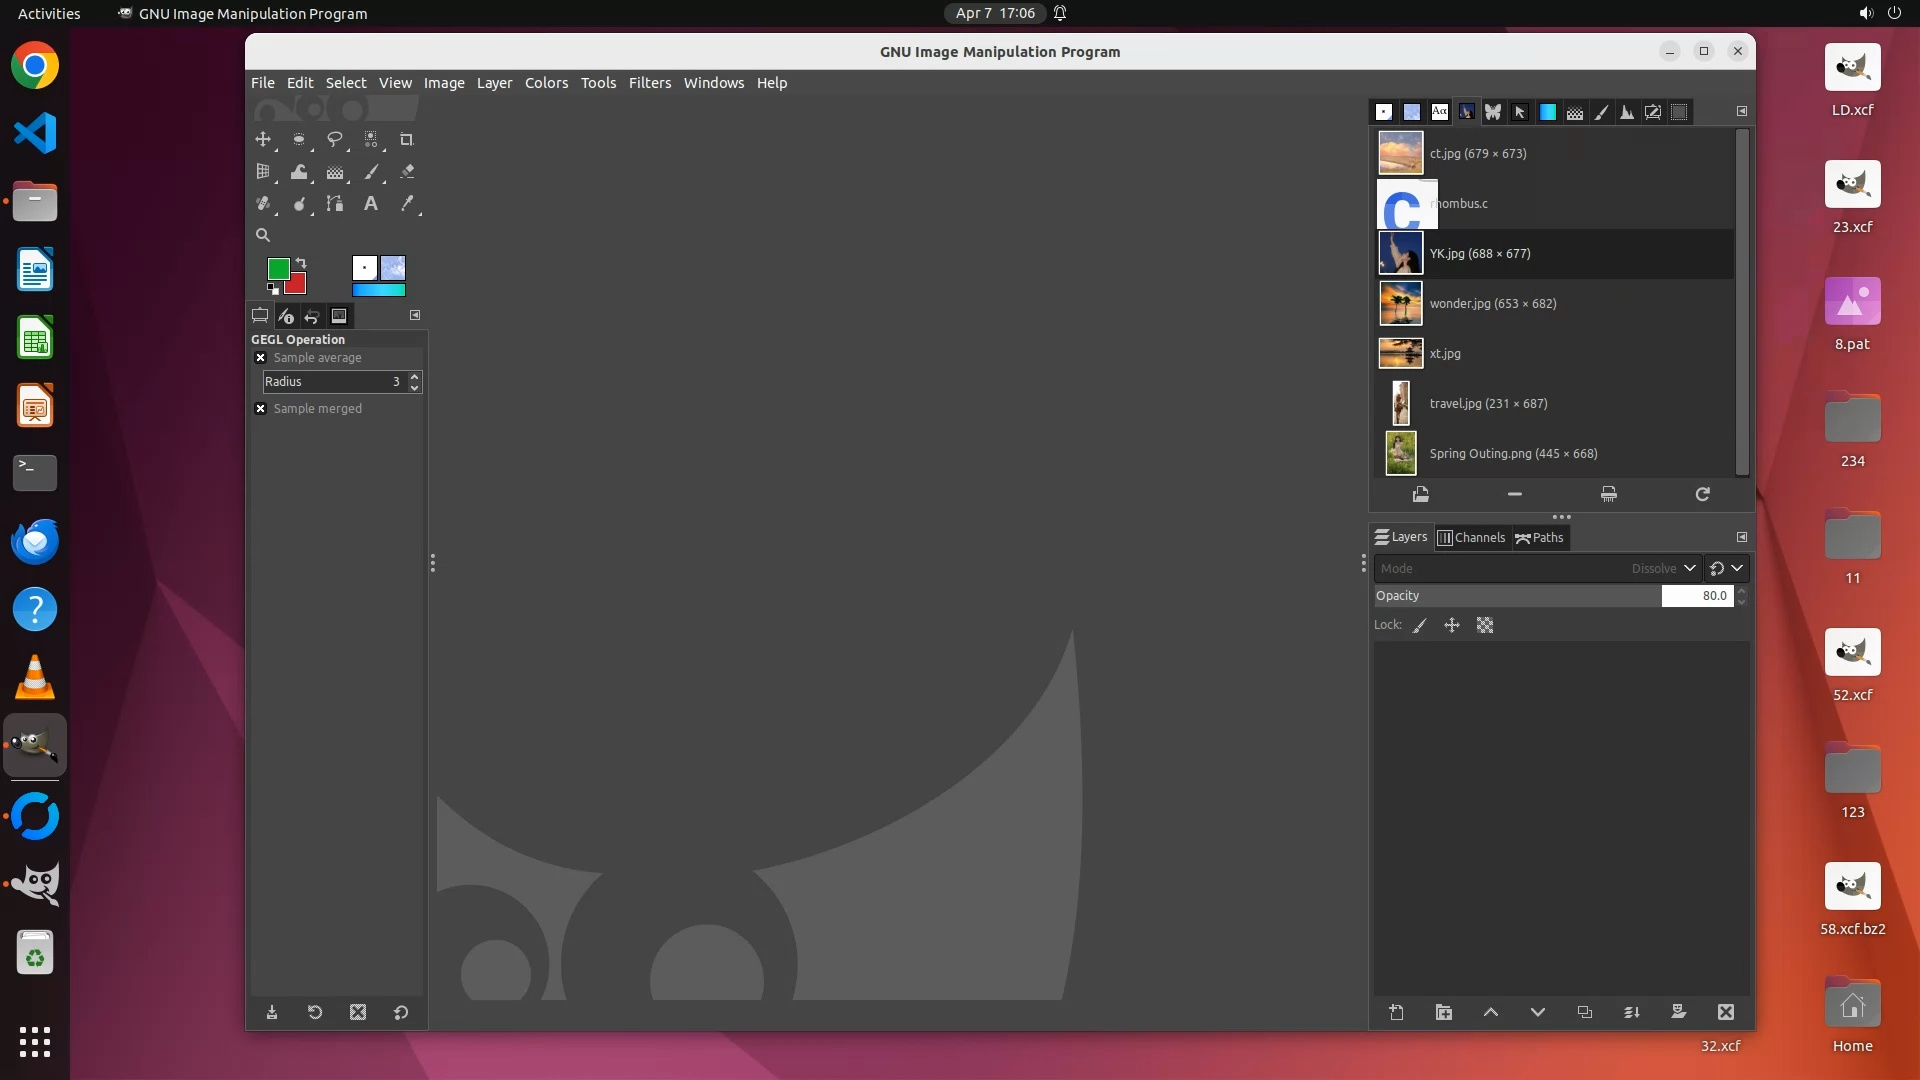The width and height of the screenshot is (1920, 1080).
Task: Toggle the Sample merged checkbox
Action: point(261,409)
